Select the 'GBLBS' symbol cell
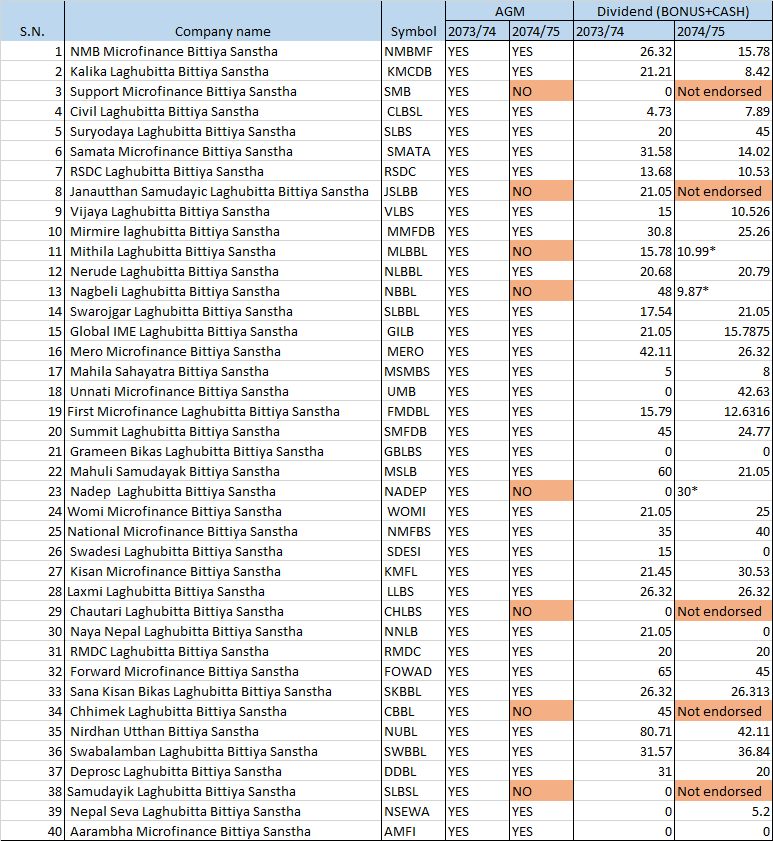Screen dimensions: 773x841 (413, 452)
